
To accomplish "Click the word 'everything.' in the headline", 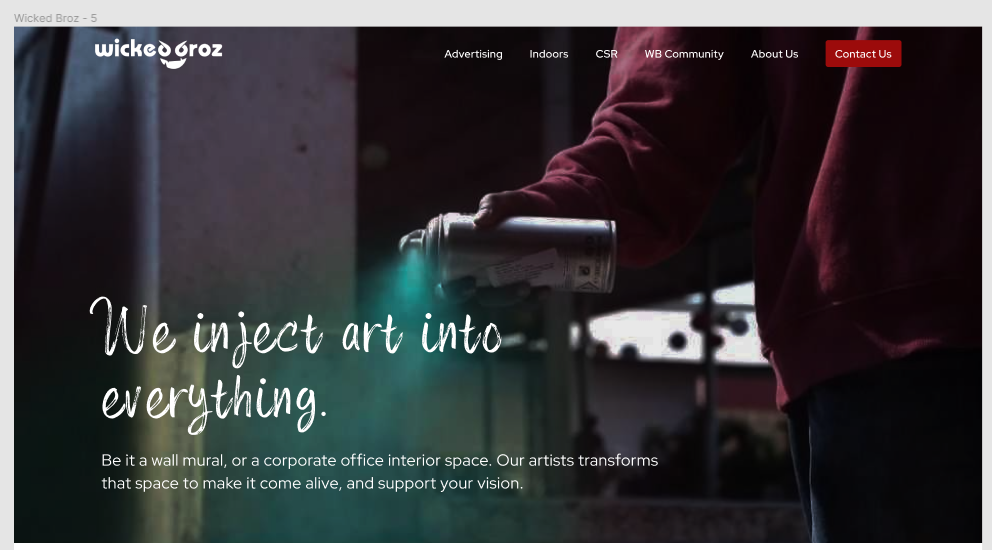I will [214, 403].
